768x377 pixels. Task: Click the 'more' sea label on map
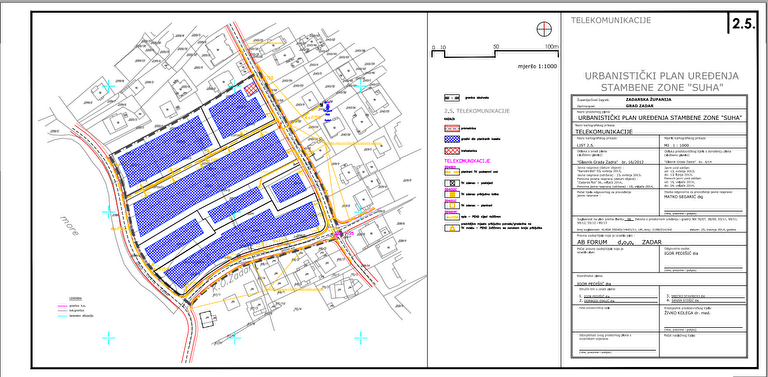click(69, 225)
